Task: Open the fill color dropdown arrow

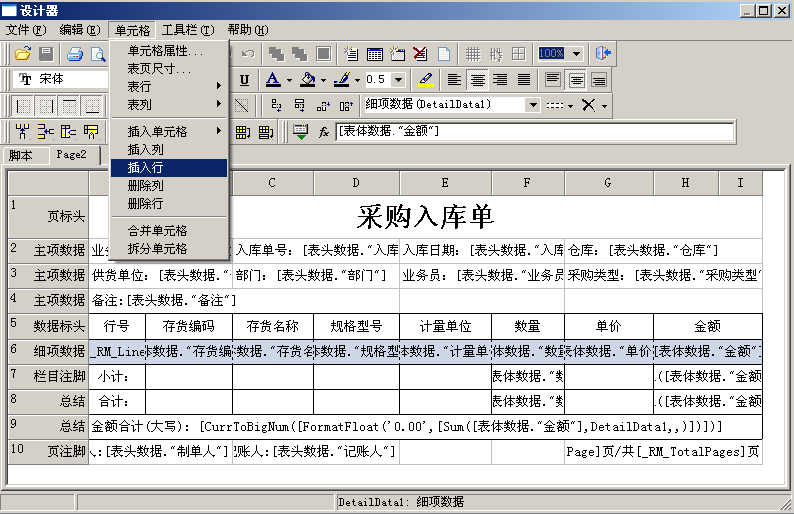Action: tap(323, 80)
